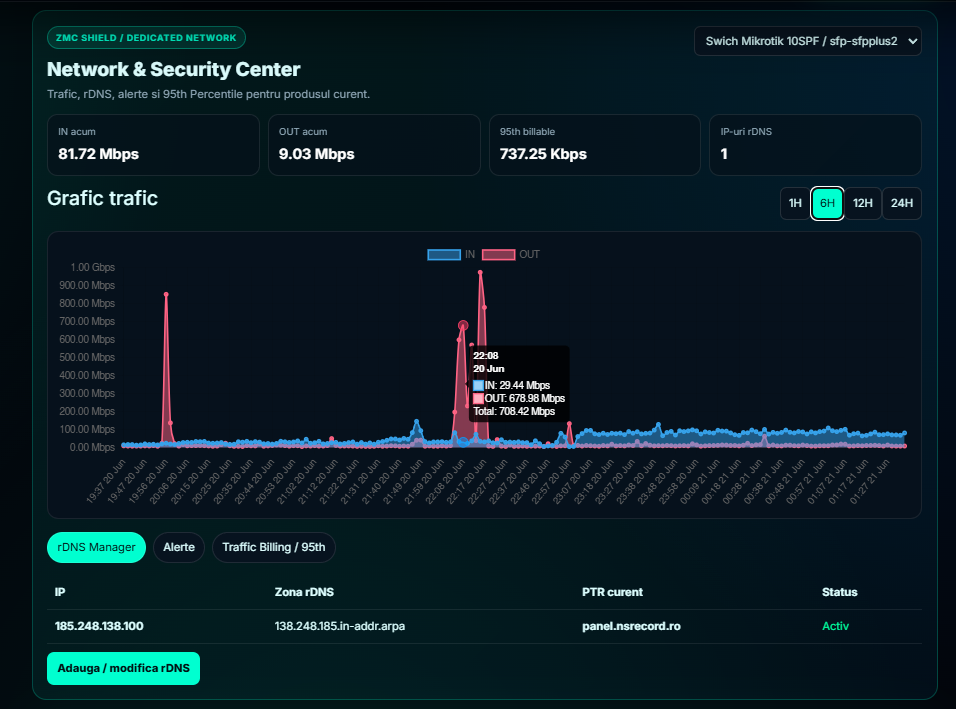Click the 500.00 Mbps axis label
Image resolution: width=956 pixels, height=709 pixels.
(x=87, y=357)
